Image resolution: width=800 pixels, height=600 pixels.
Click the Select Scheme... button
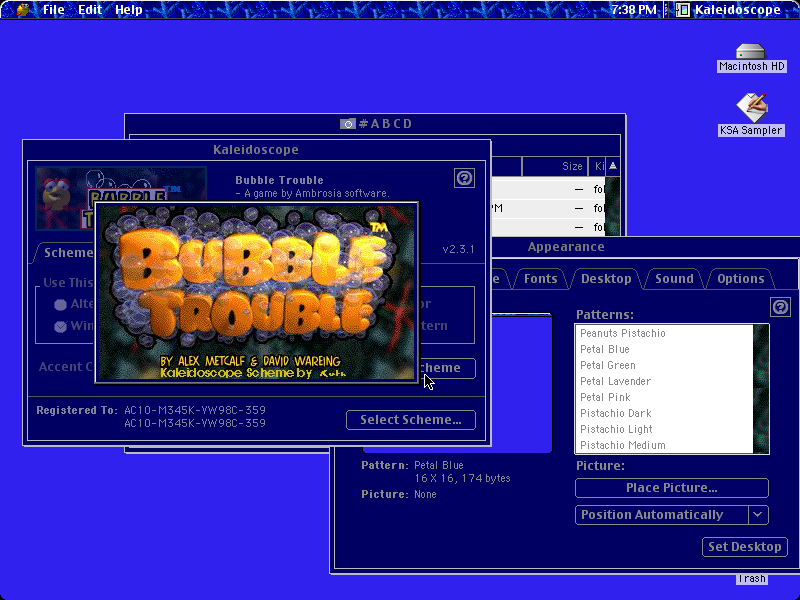pyautogui.click(x=411, y=420)
